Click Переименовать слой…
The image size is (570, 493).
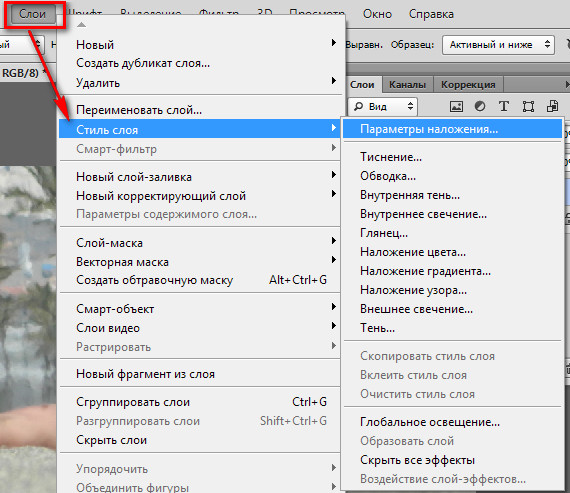(200, 110)
